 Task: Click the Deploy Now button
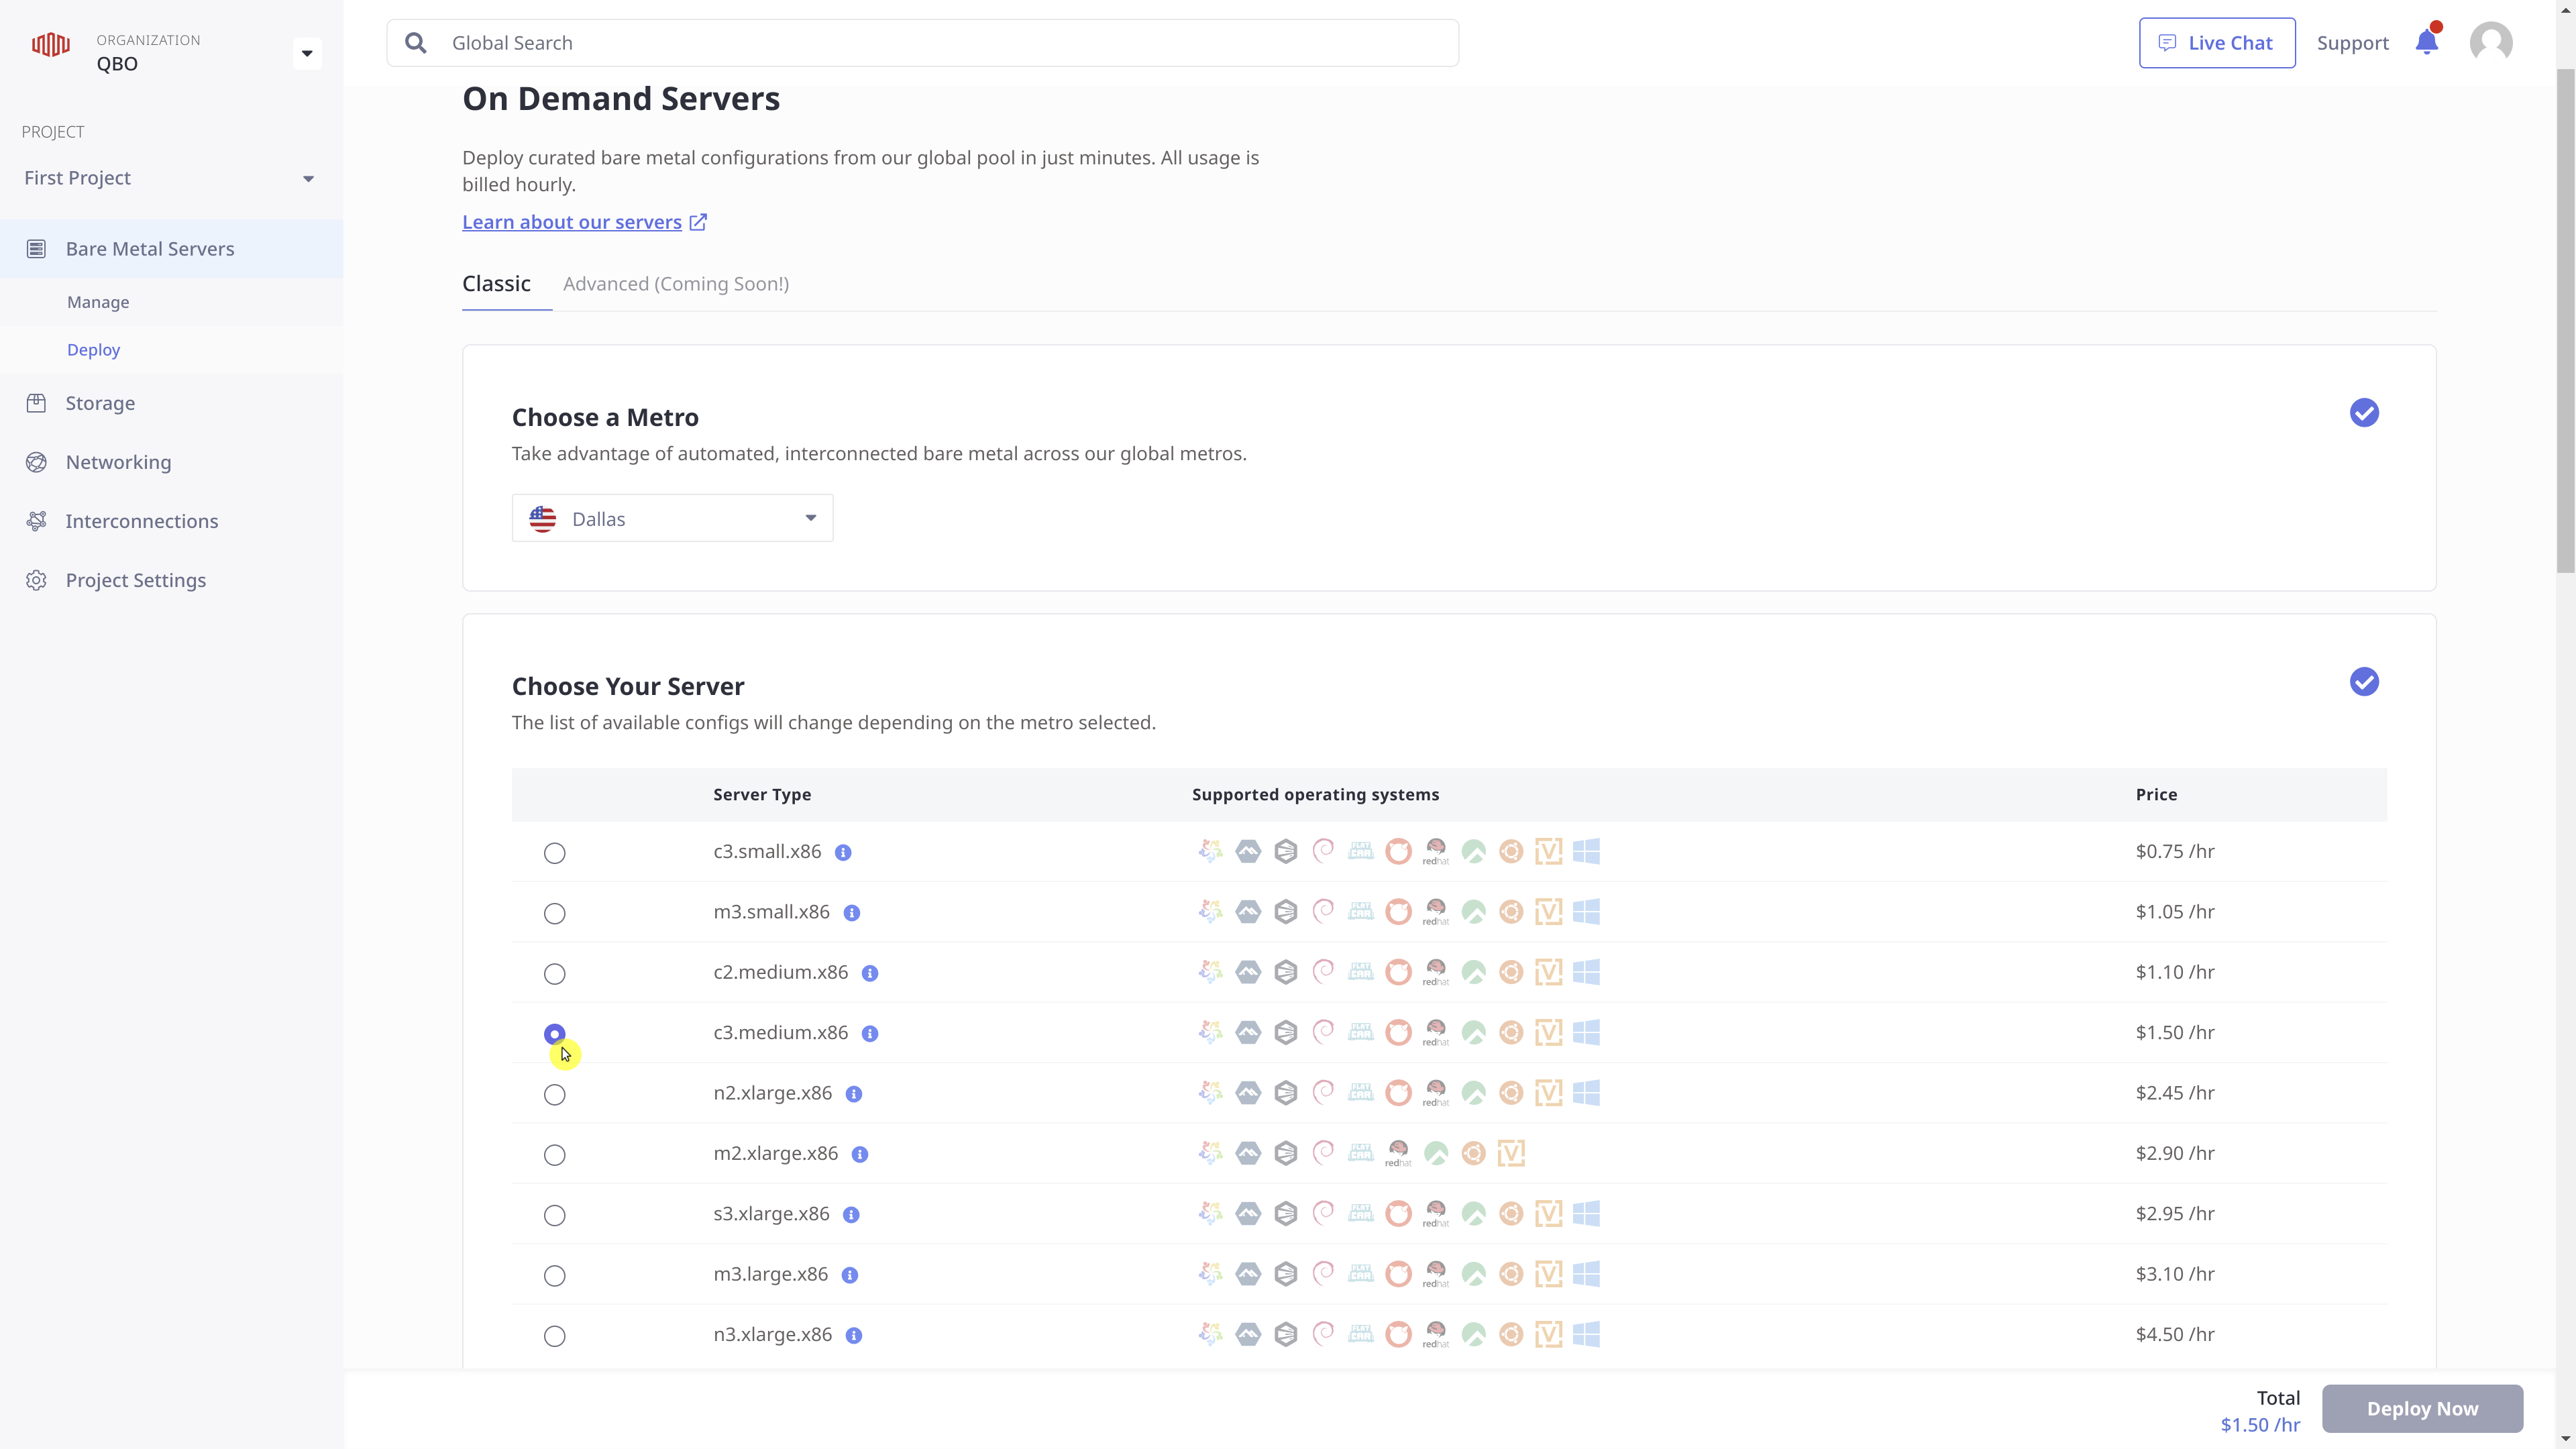2422,1408
